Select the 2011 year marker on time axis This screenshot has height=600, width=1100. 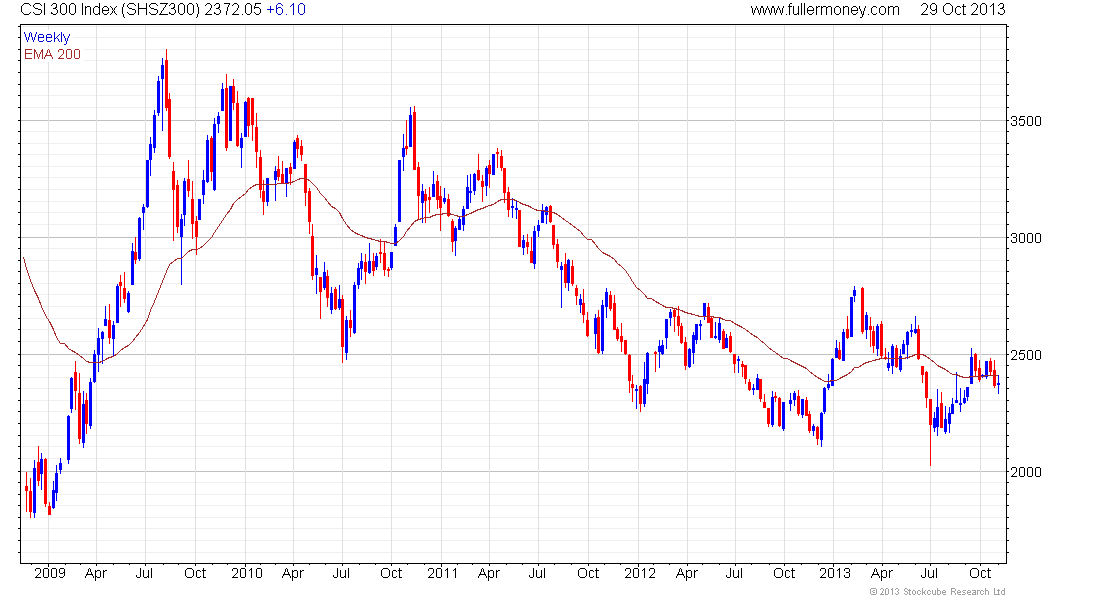(442, 573)
